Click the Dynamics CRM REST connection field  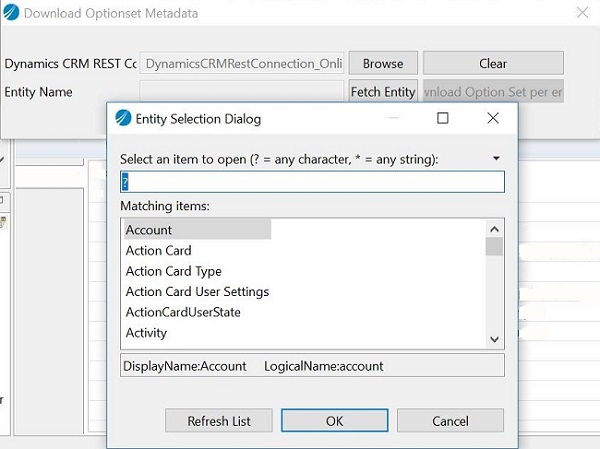(243, 63)
